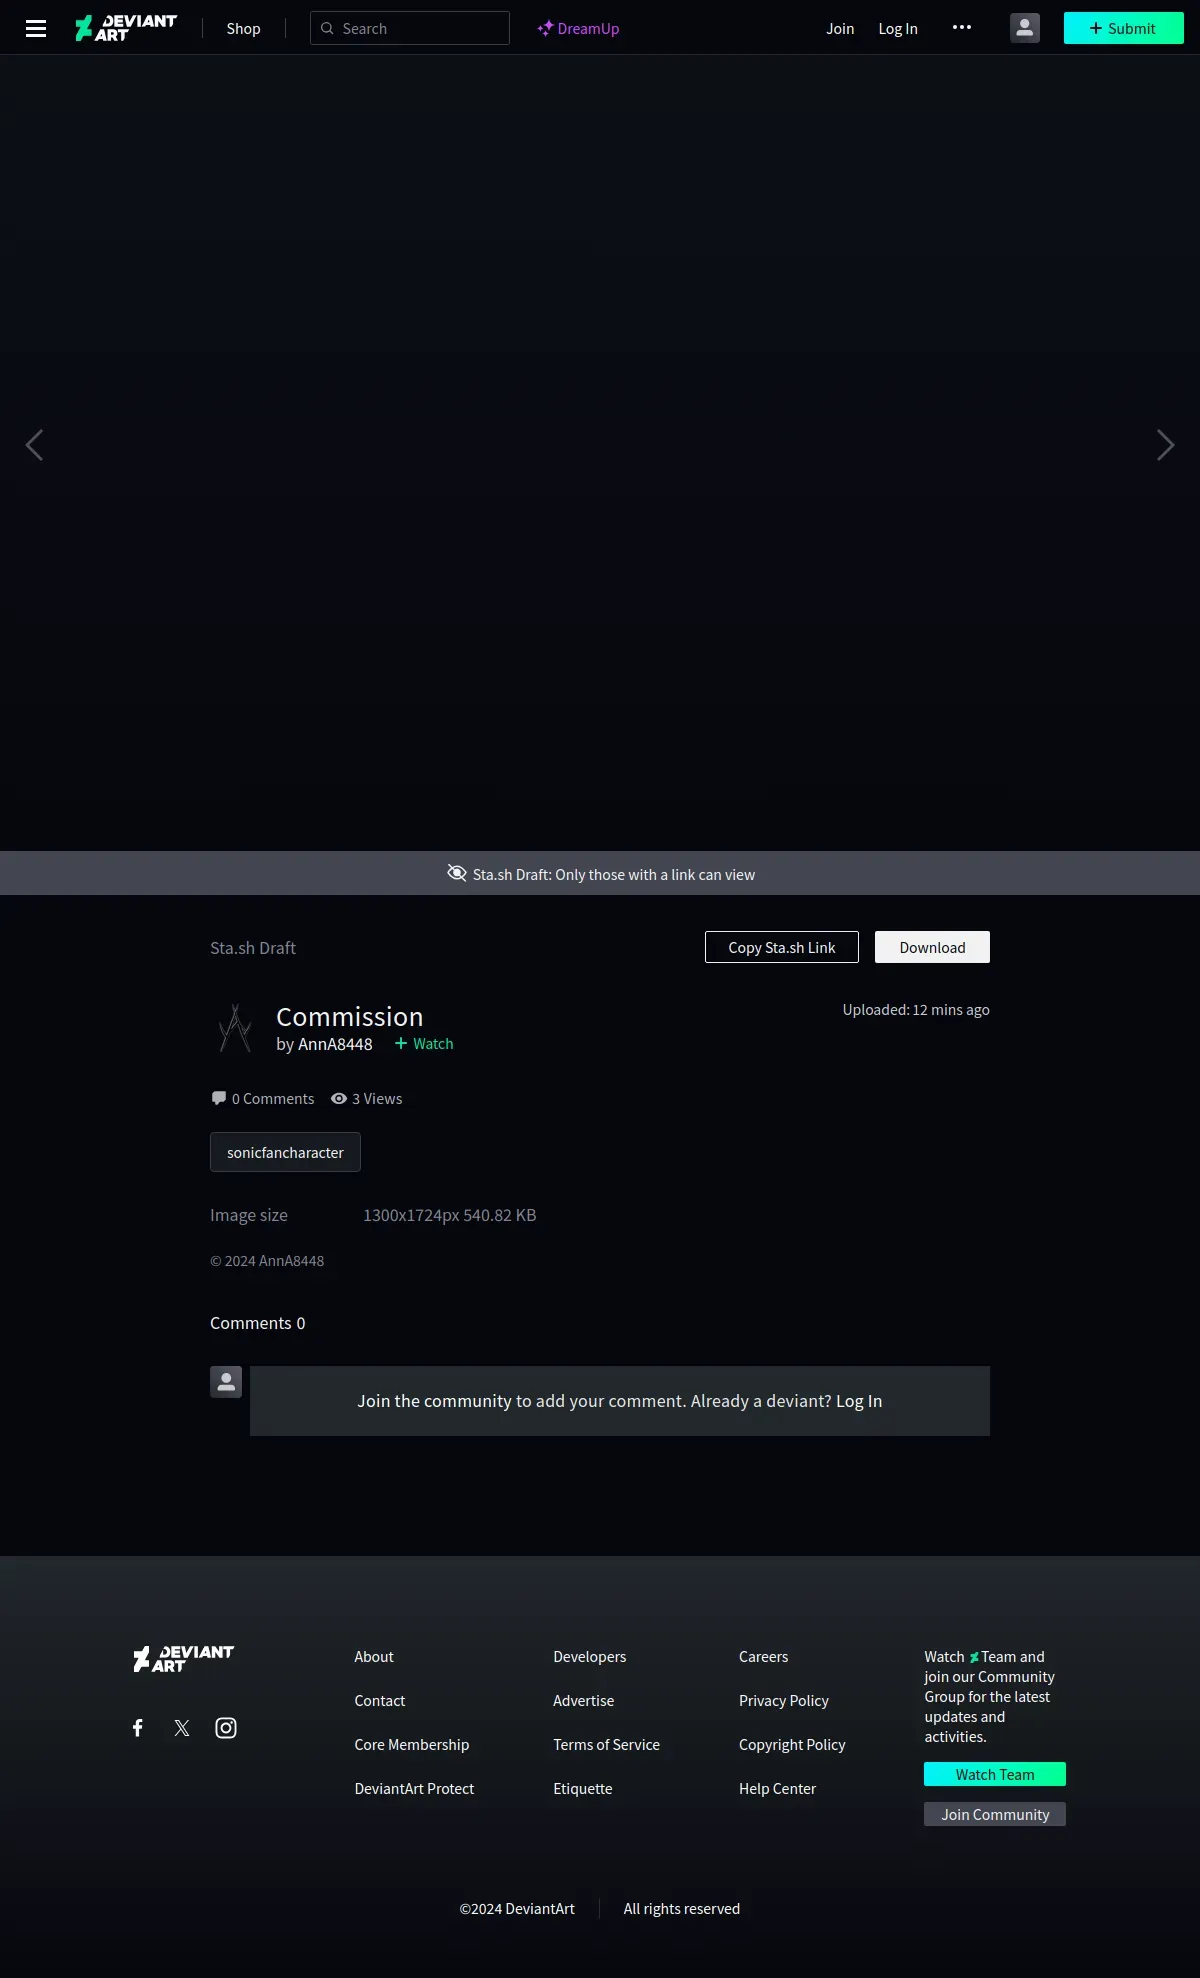
Task: Click the Join Community button
Action: click(995, 1814)
